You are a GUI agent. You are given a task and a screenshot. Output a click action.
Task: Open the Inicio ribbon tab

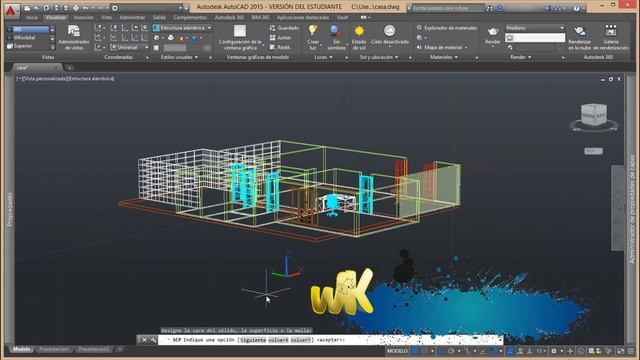31,18
